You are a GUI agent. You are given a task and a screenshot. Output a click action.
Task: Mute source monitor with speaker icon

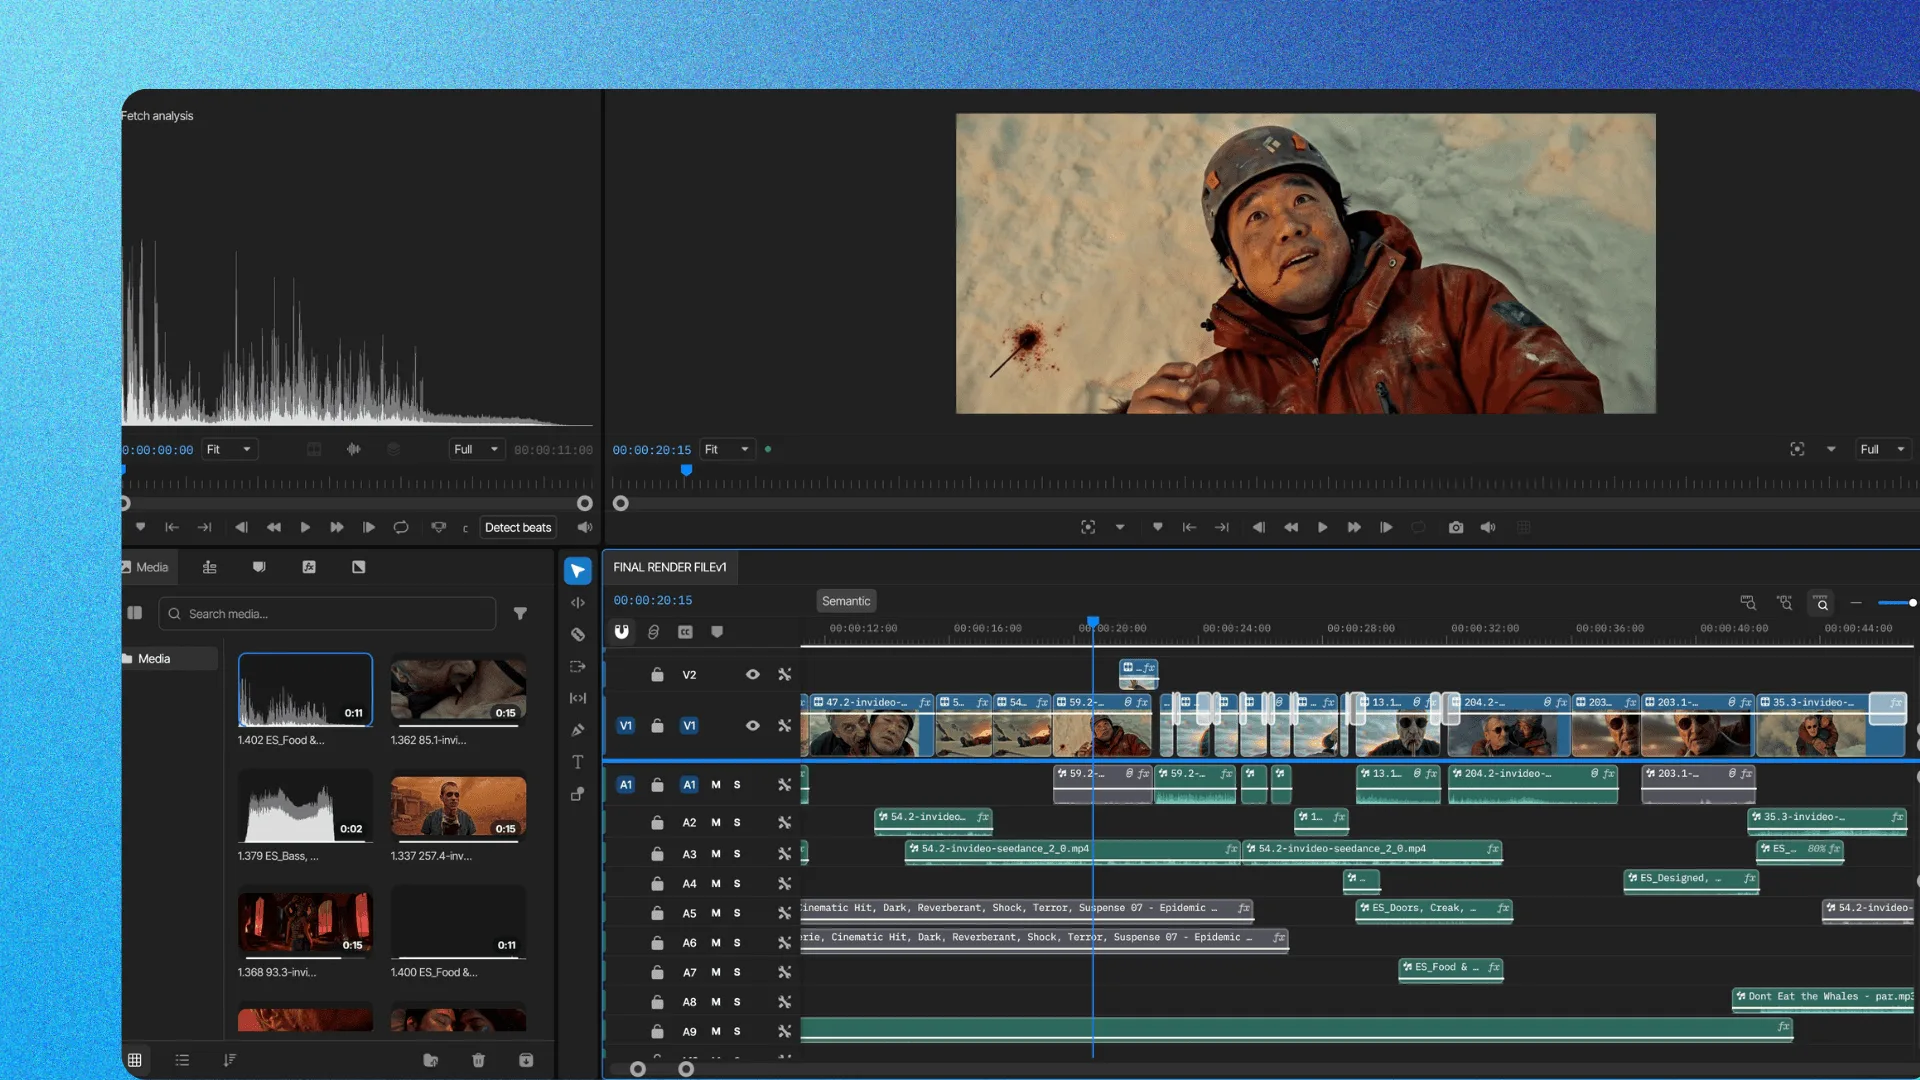(x=585, y=528)
